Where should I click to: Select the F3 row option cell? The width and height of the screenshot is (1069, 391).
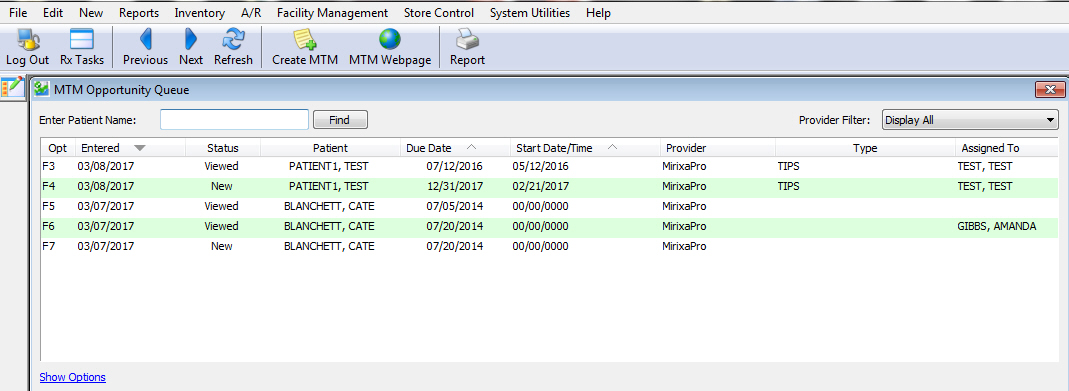pos(49,166)
